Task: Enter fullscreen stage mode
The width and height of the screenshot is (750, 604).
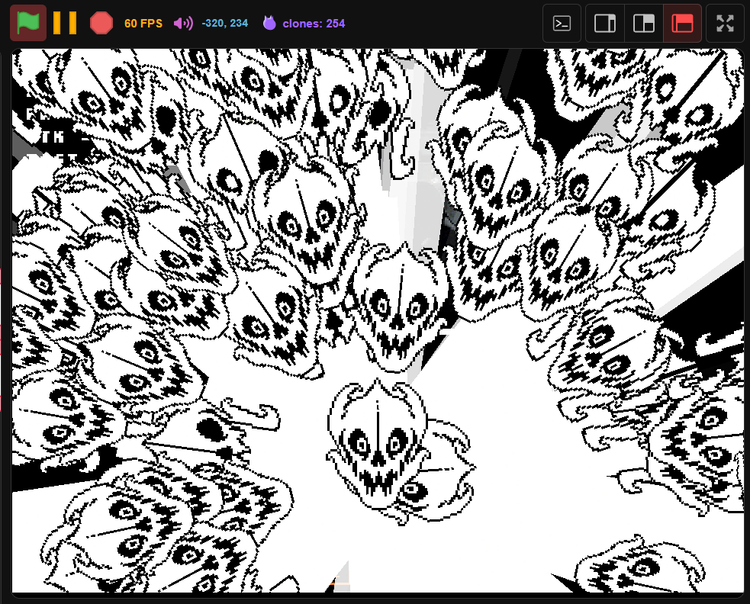Action: [725, 23]
